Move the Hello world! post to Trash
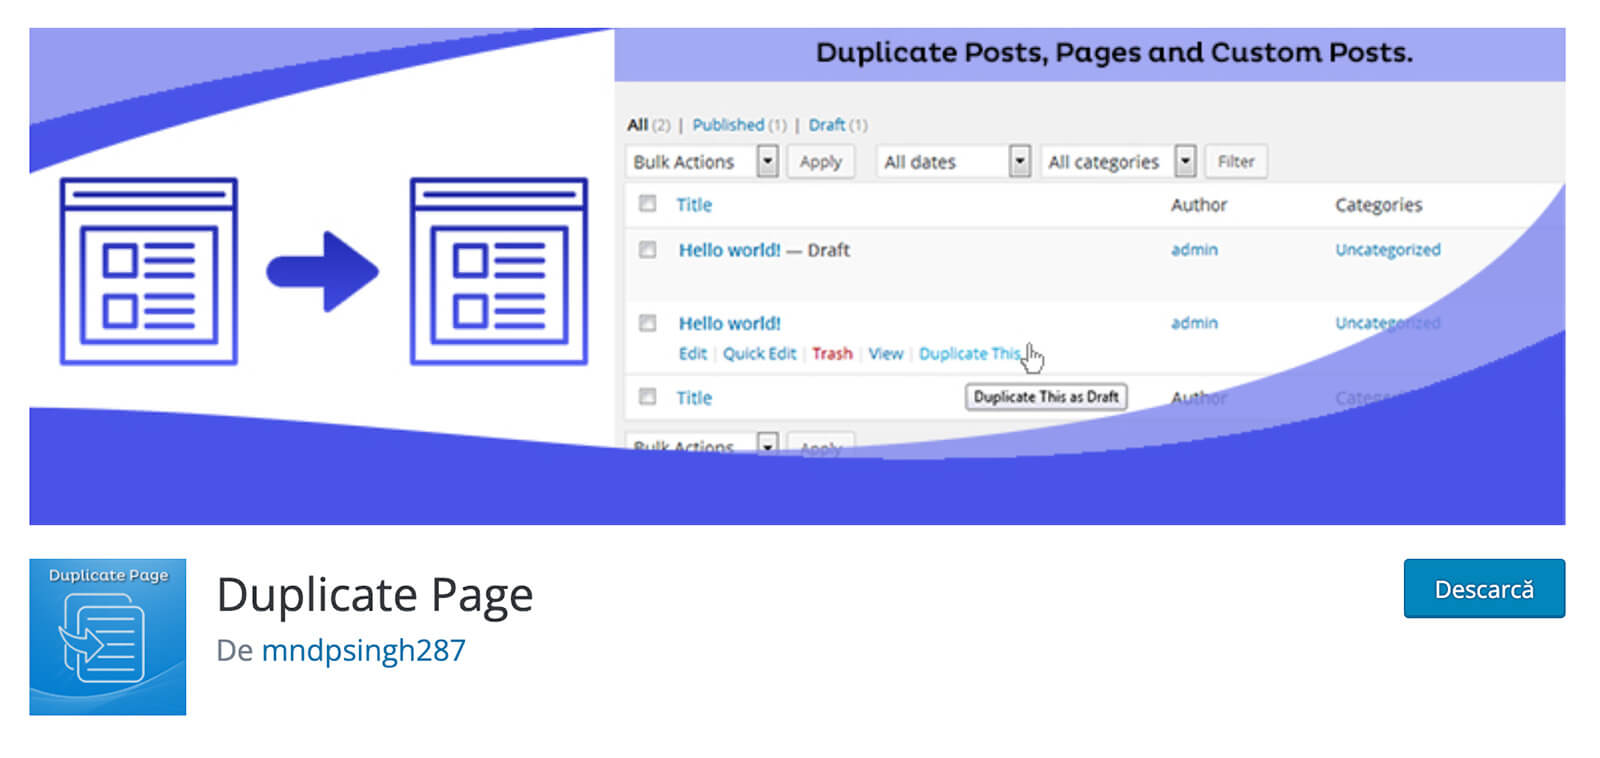This screenshot has width=1600, height=758. coord(832,354)
